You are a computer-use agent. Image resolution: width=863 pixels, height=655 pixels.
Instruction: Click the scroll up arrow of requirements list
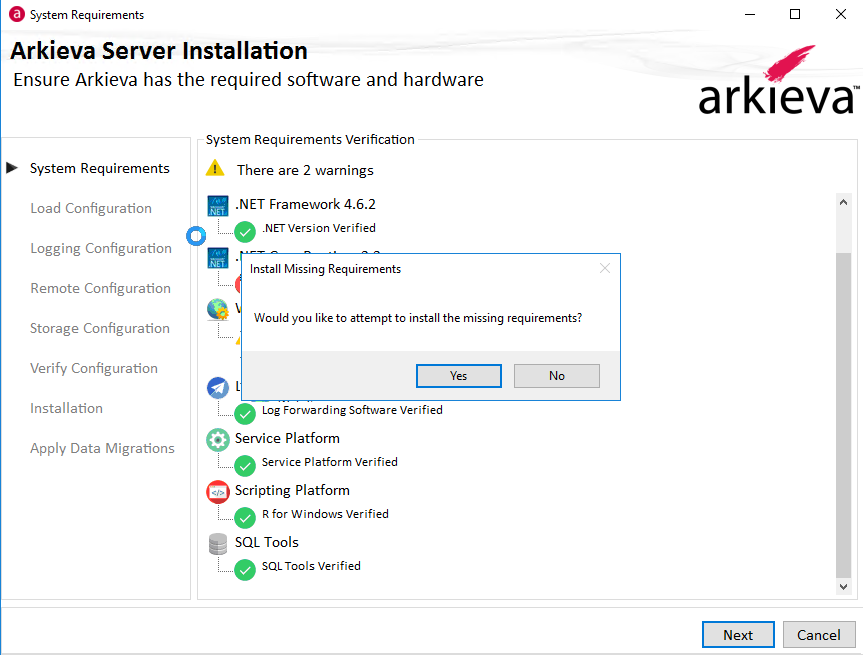click(x=843, y=203)
